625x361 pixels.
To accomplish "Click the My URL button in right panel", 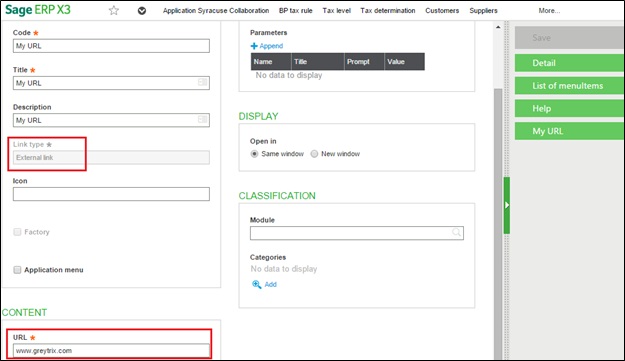I will point(569,131).
